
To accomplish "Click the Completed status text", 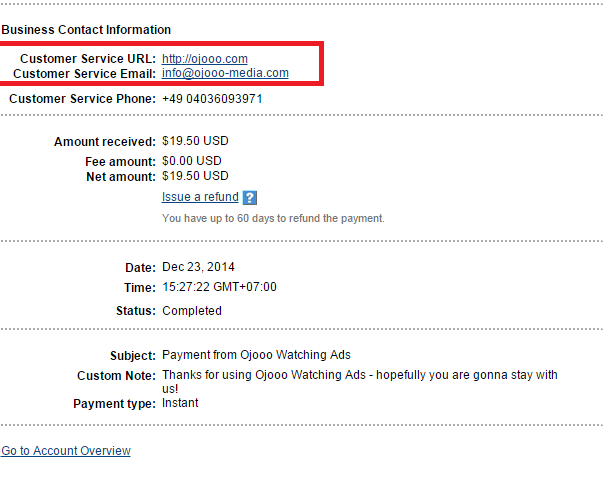I will coord(192,311).
